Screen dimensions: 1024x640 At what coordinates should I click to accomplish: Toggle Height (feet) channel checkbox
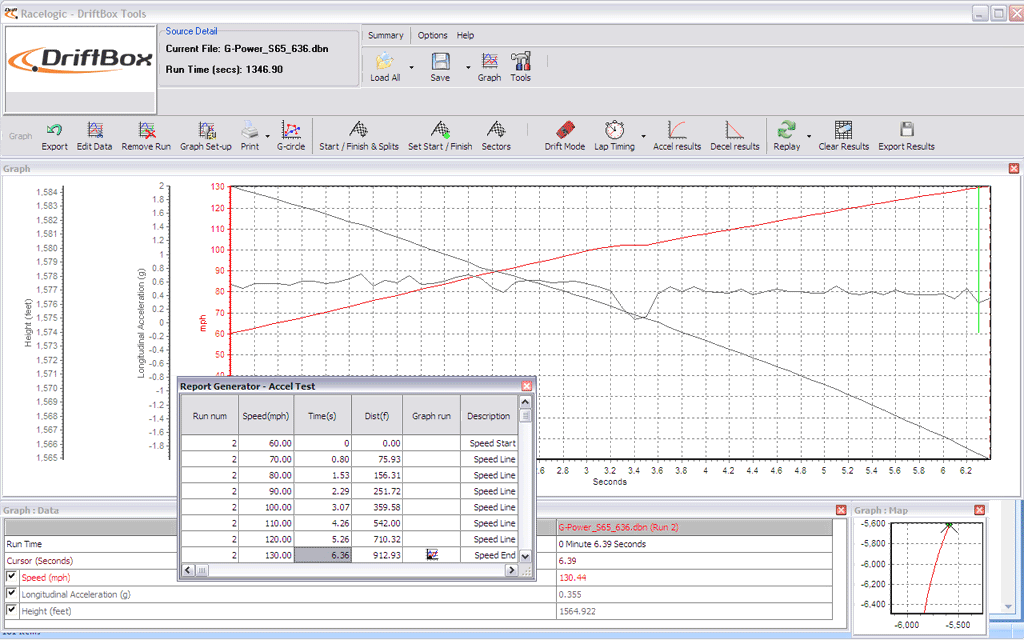11,610
